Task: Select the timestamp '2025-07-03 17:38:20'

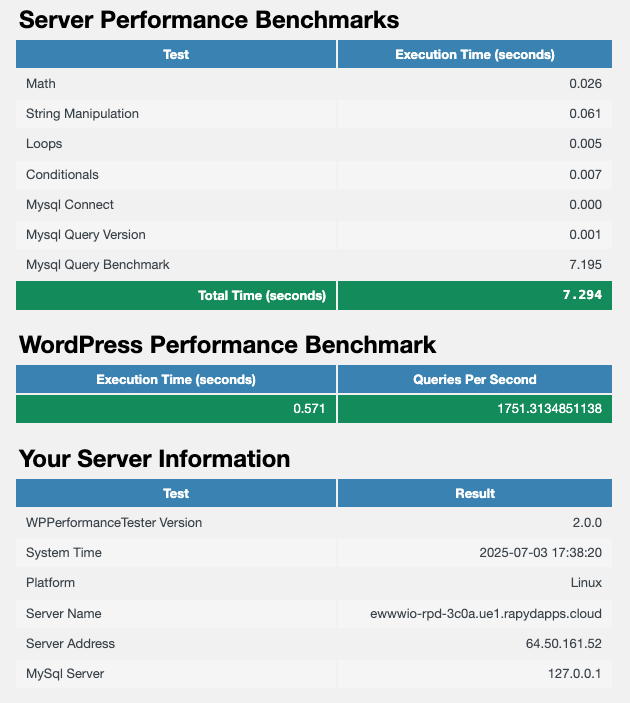Action: (x=540, y=553)
